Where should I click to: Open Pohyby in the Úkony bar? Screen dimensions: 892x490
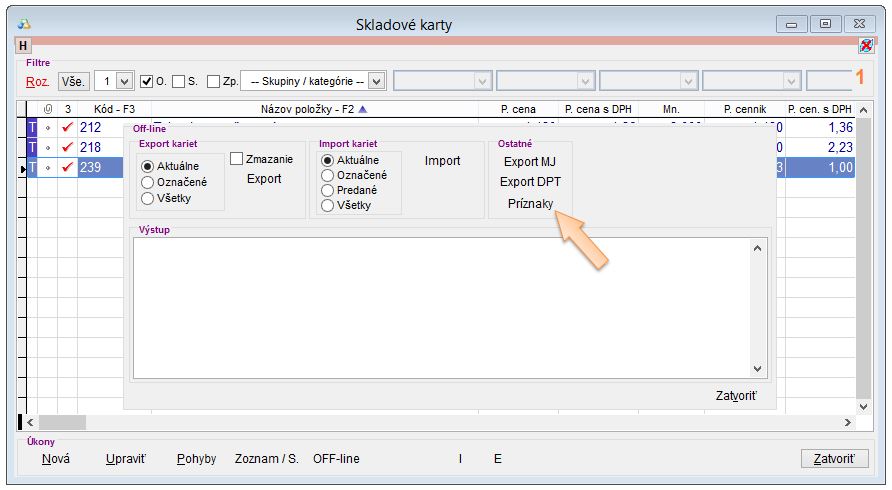pyautogui.click(x=196, y=459)
